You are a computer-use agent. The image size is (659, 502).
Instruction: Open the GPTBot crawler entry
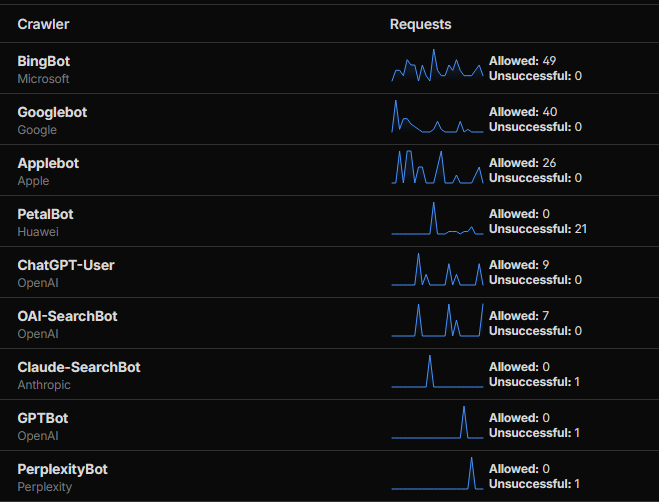click(x=43, y=418)
